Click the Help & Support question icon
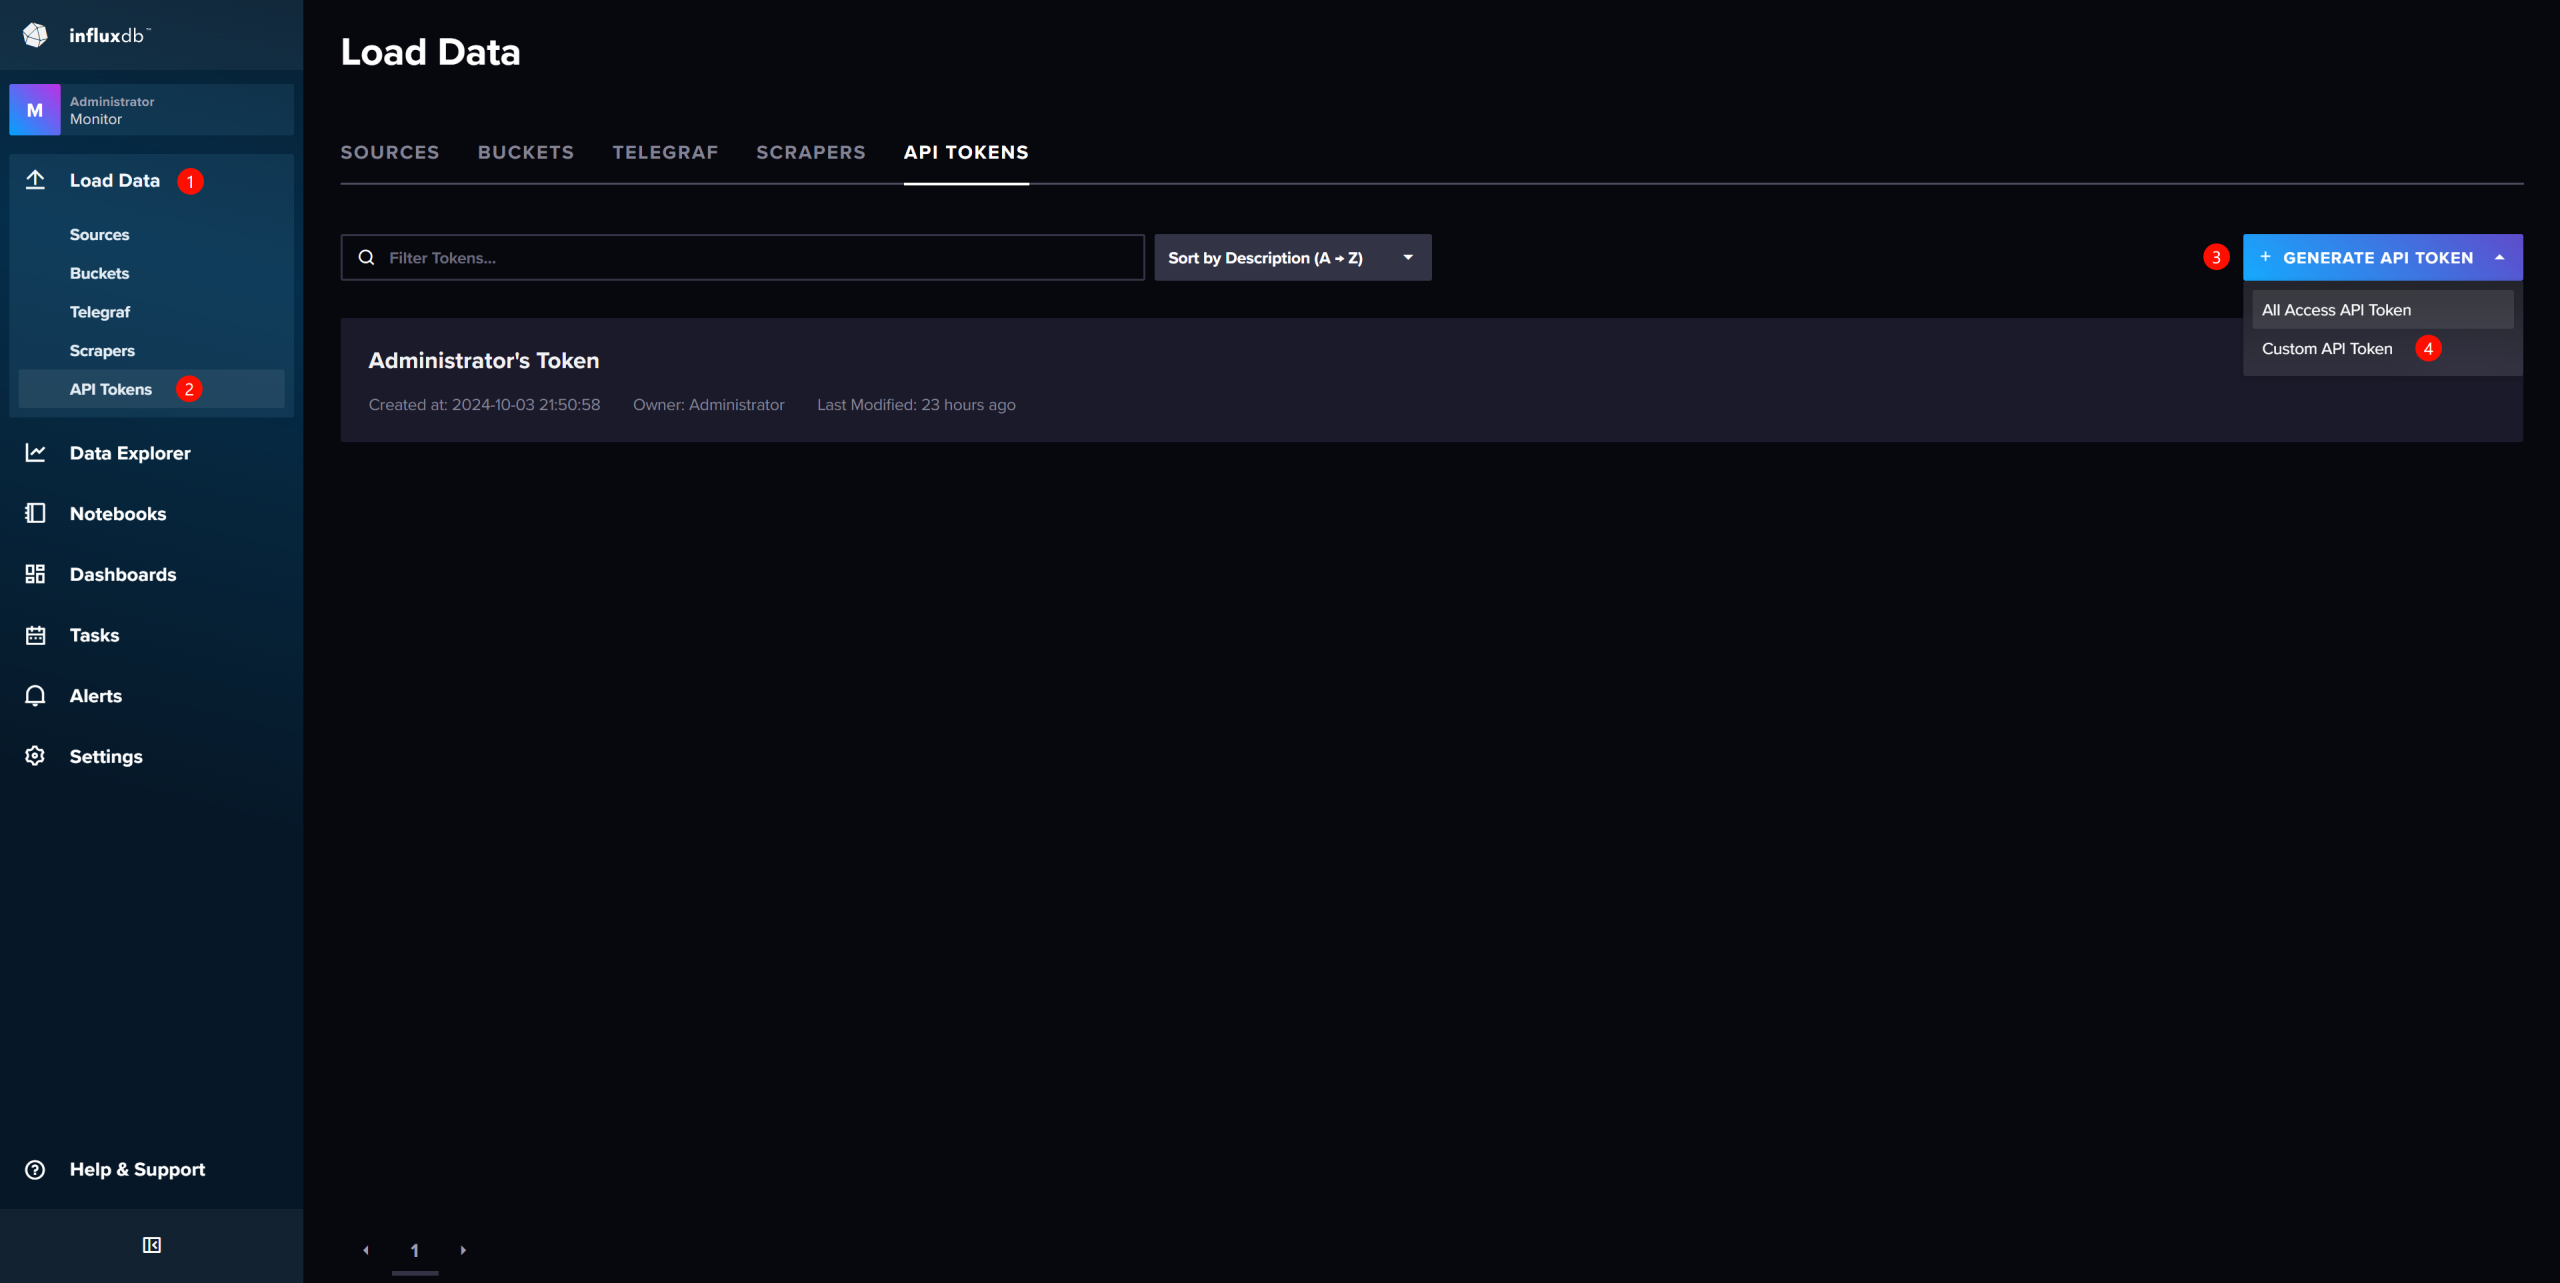2560x1283 pixels. [x=35, y=1170]
